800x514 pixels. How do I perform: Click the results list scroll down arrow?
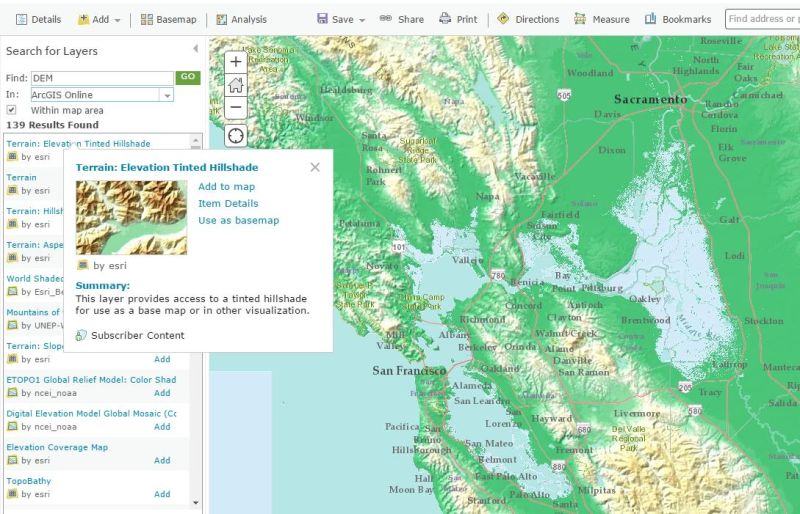click(x=195, y=503)
